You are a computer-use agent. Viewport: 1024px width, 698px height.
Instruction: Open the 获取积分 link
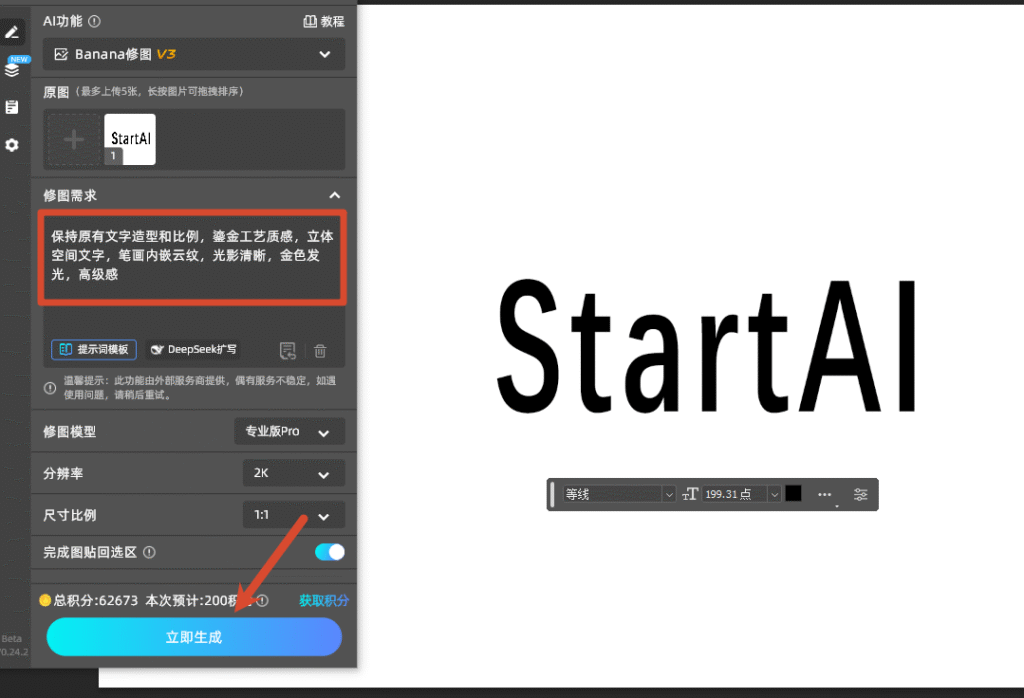323,601
